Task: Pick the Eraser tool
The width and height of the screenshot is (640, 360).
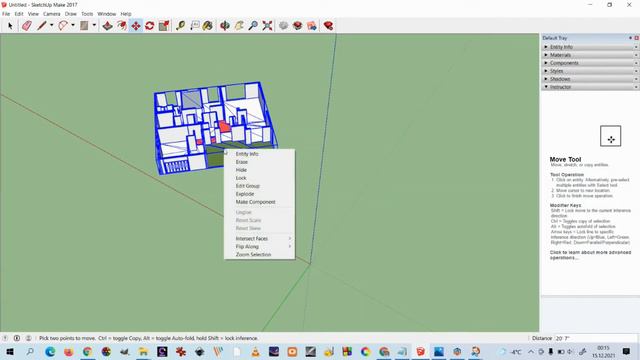Action: pos(27,26)
